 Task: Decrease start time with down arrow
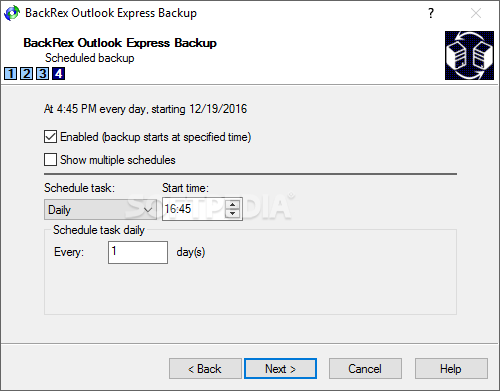[233, 213]
